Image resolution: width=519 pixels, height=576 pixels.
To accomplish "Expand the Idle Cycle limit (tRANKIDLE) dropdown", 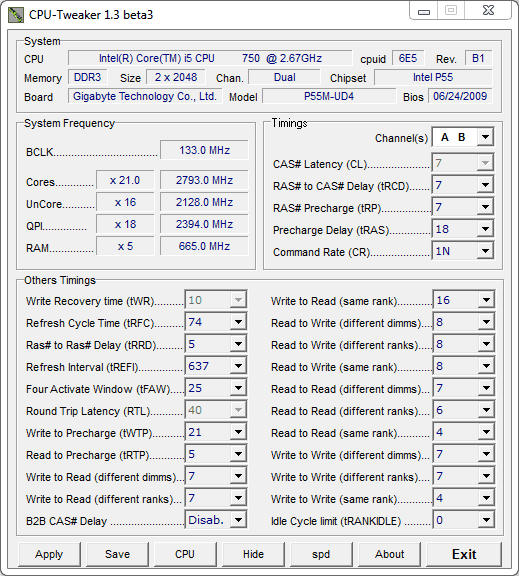I will tap(486, 520).
